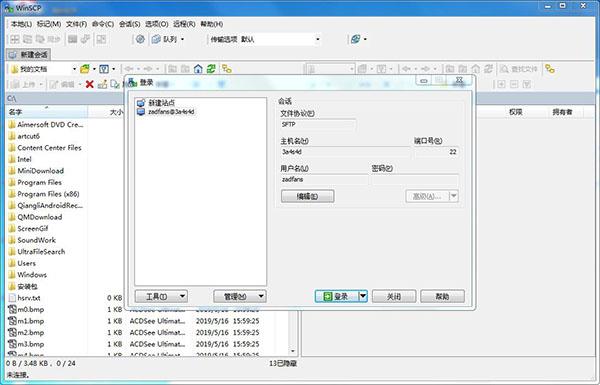
Task: Click the remote panel home directory icon
Action: pos(475,69)
